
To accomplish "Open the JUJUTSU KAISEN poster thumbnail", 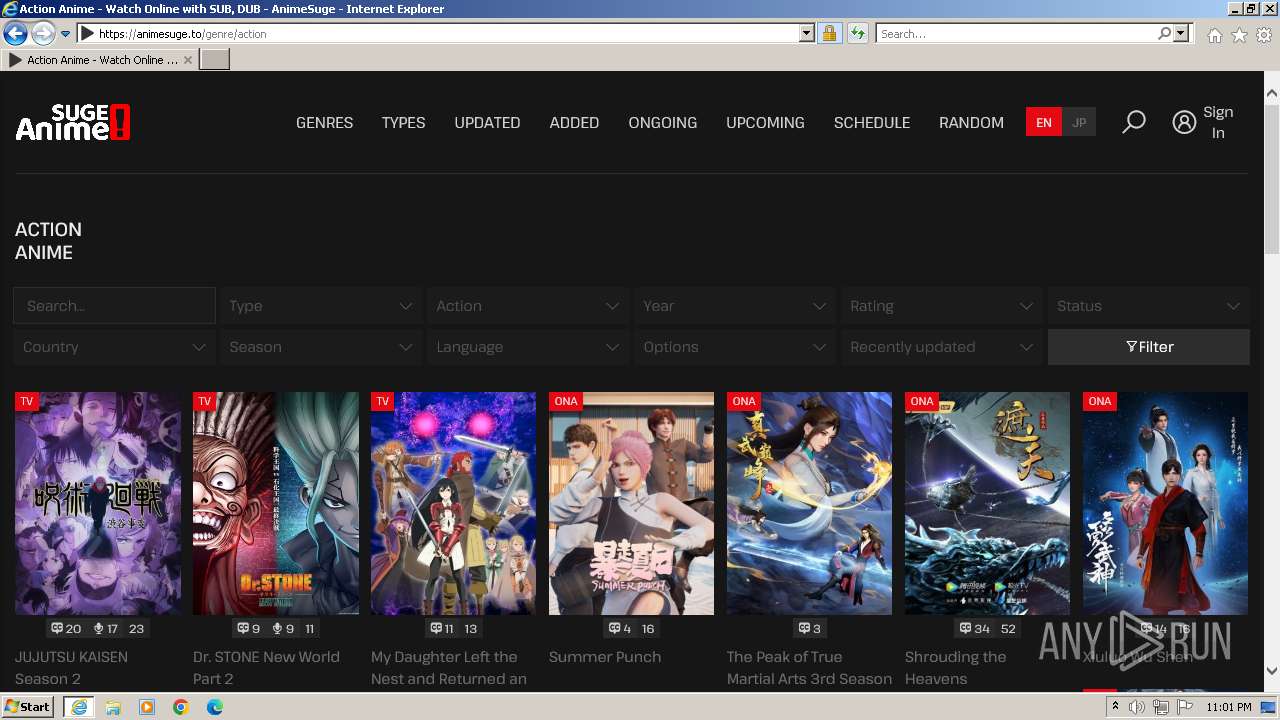I will [x=98, y=503].
